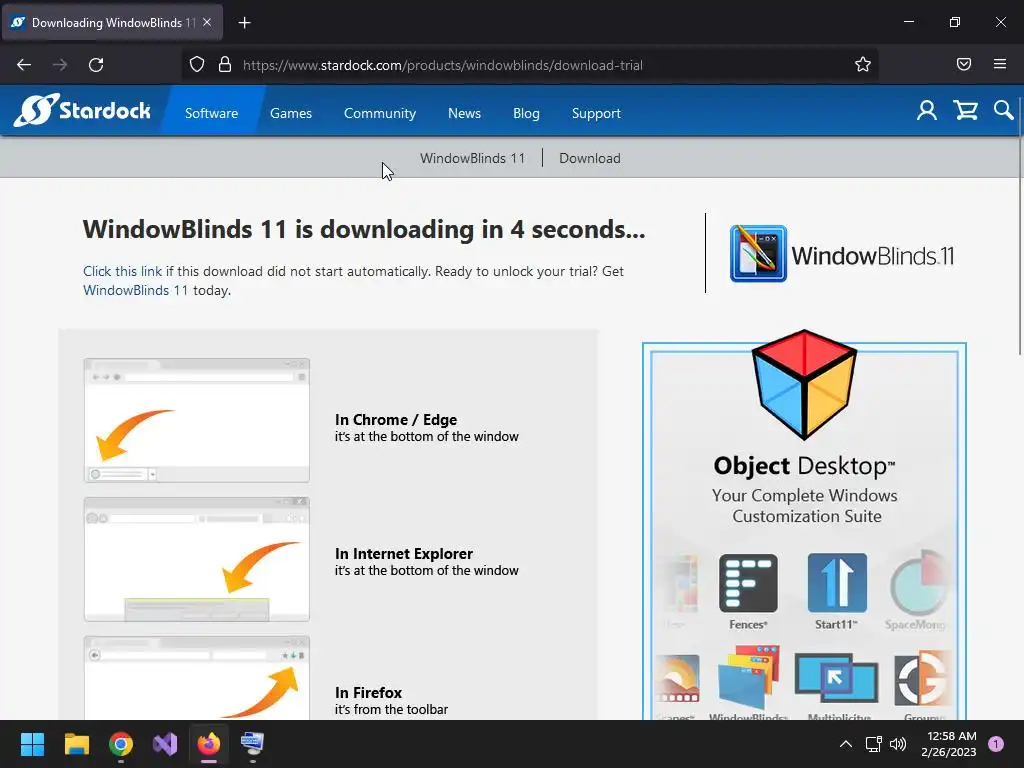Open the Stardock site search

(x=1003, y=110)
